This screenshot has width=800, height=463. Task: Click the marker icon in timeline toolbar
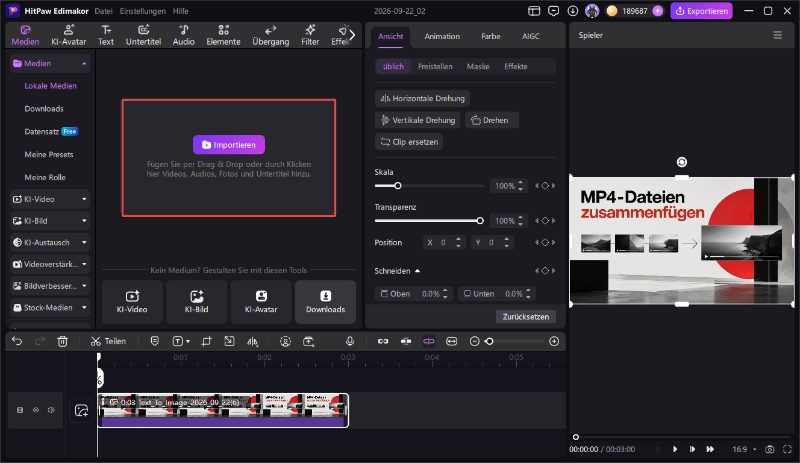coord(155,341)
